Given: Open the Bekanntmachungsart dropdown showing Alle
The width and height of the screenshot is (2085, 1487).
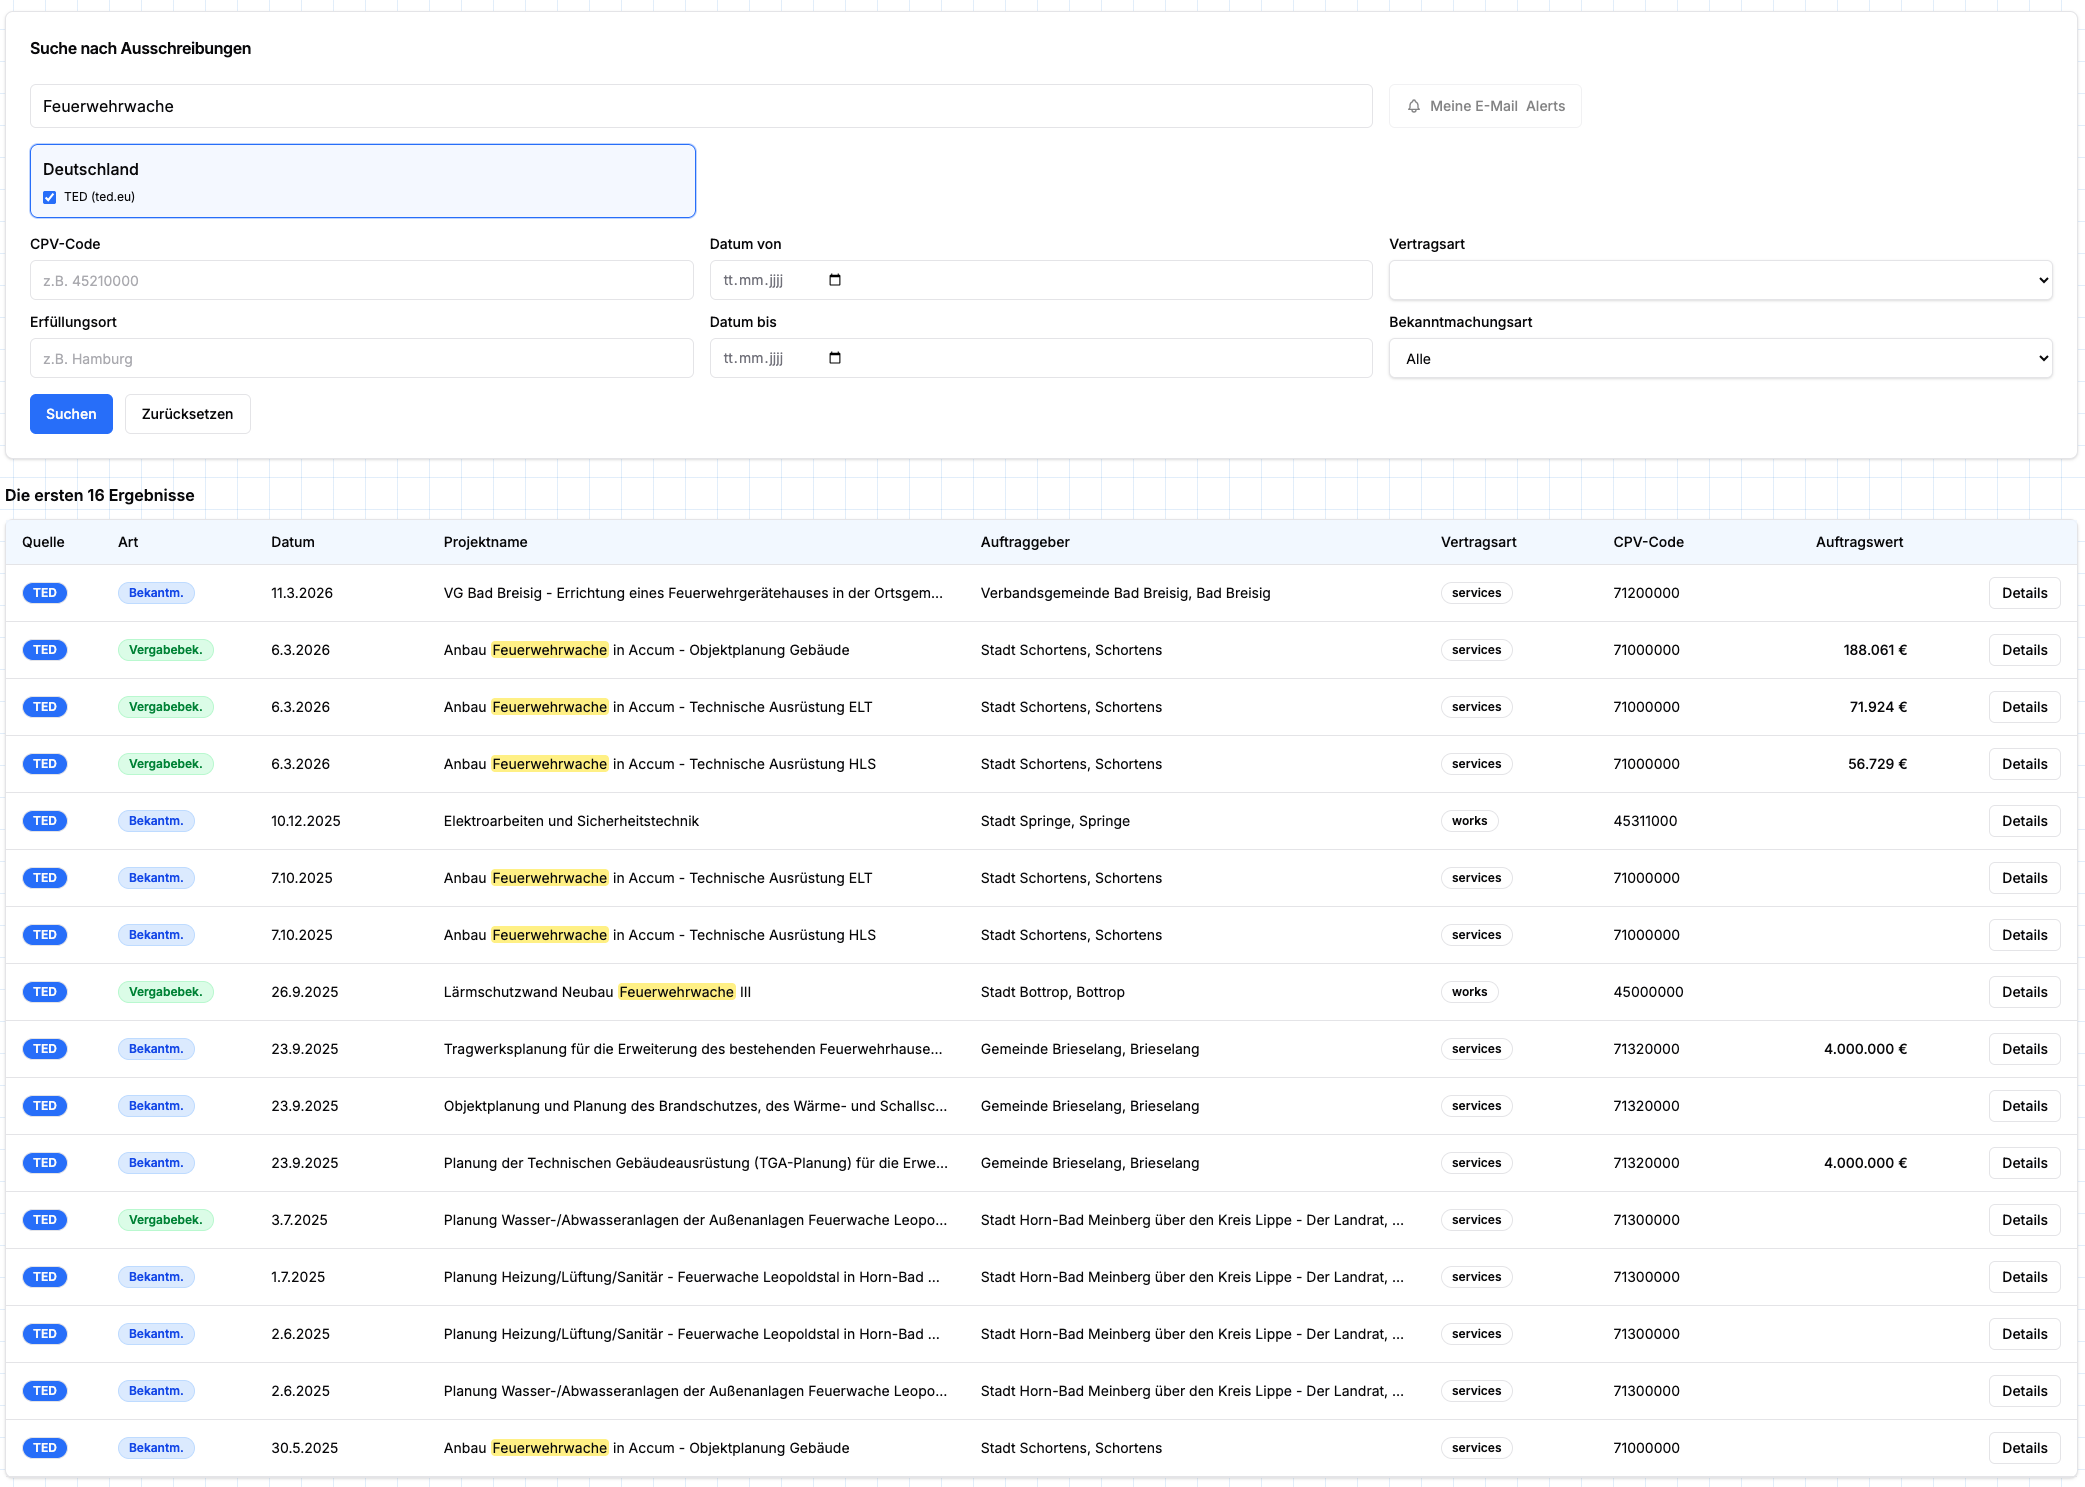Looking at the screenshot, I should click(x=1720, y=358).
